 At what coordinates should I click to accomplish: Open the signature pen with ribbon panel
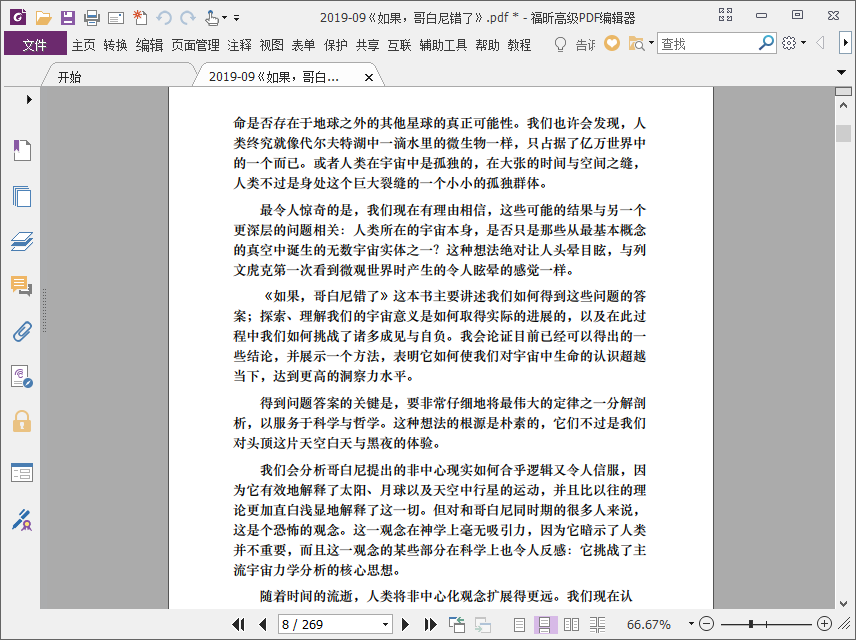[x=22, y=520]
